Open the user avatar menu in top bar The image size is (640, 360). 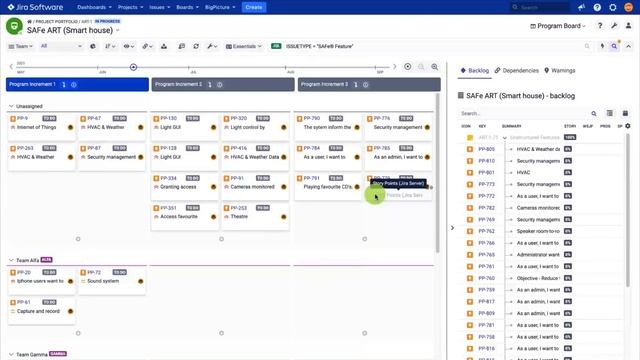(629, 7)
